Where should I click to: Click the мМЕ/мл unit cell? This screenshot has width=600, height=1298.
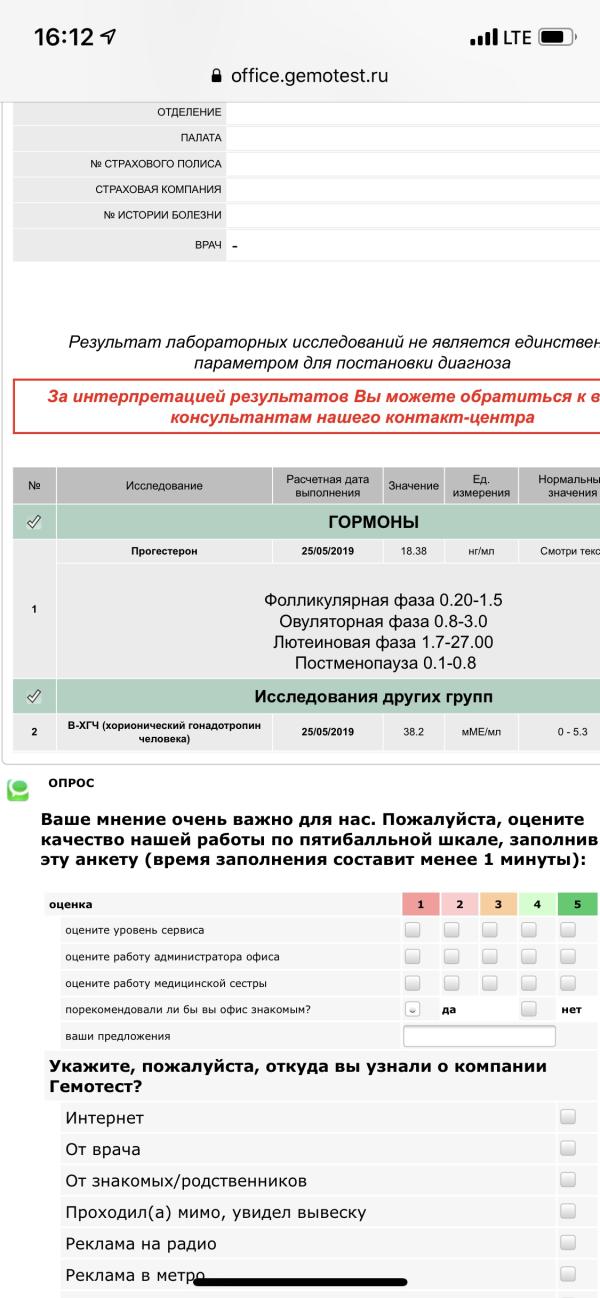click(481, 732)
